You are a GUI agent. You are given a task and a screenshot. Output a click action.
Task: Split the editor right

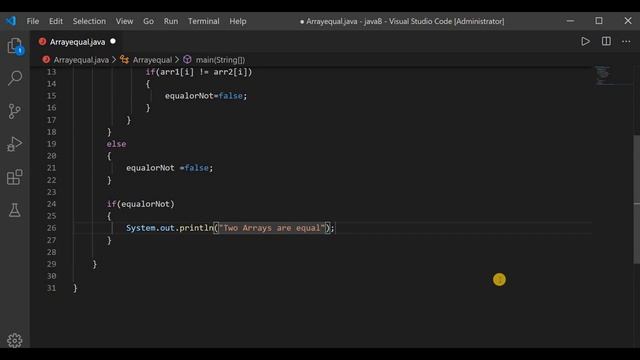(x=606, y=41)
